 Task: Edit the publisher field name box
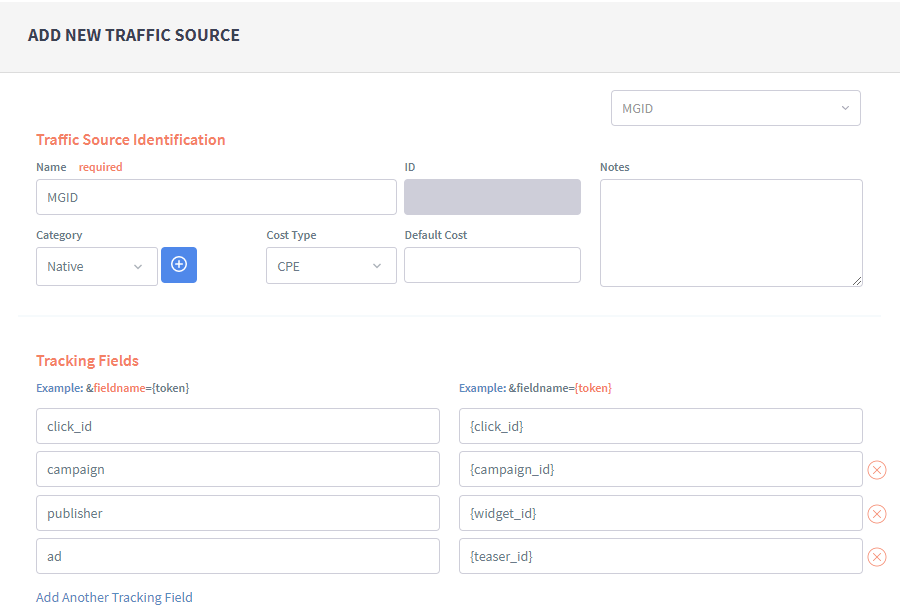[x=238, y=513]
